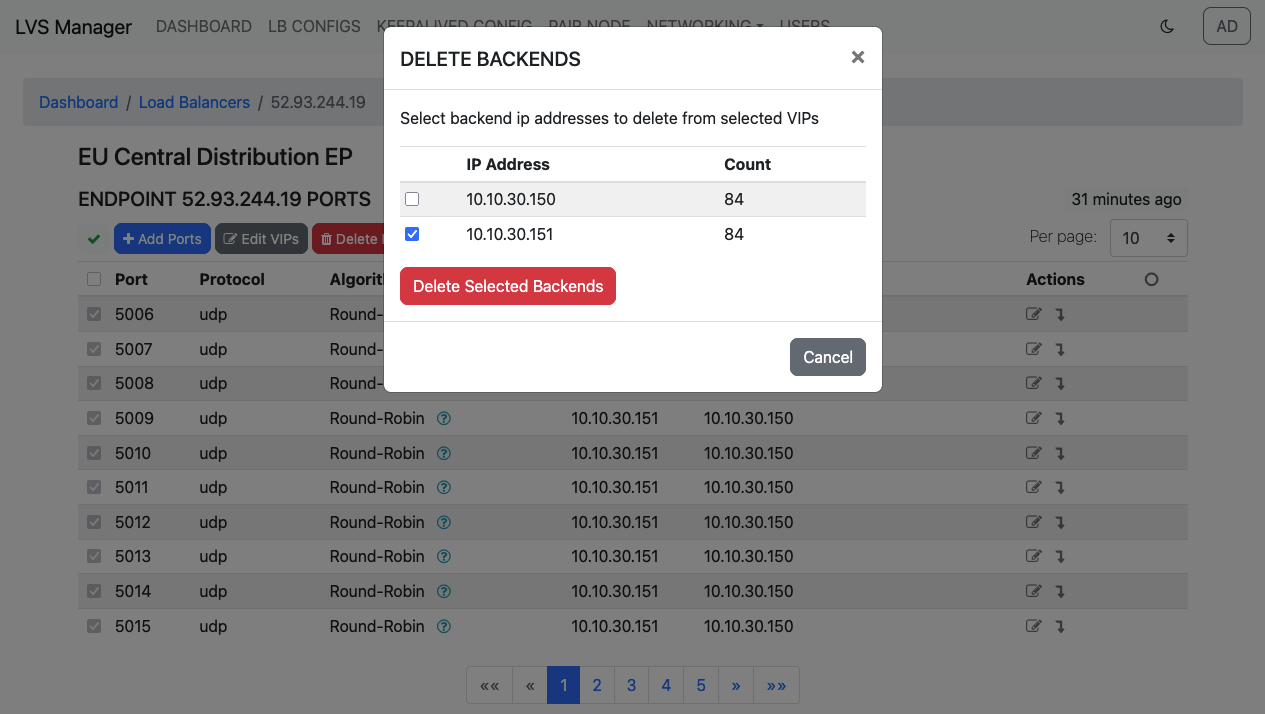Viewport: 1265px width, 714px height.
Task: Click arrow icon for port 5015
Action: click(x=1060, y=627)
